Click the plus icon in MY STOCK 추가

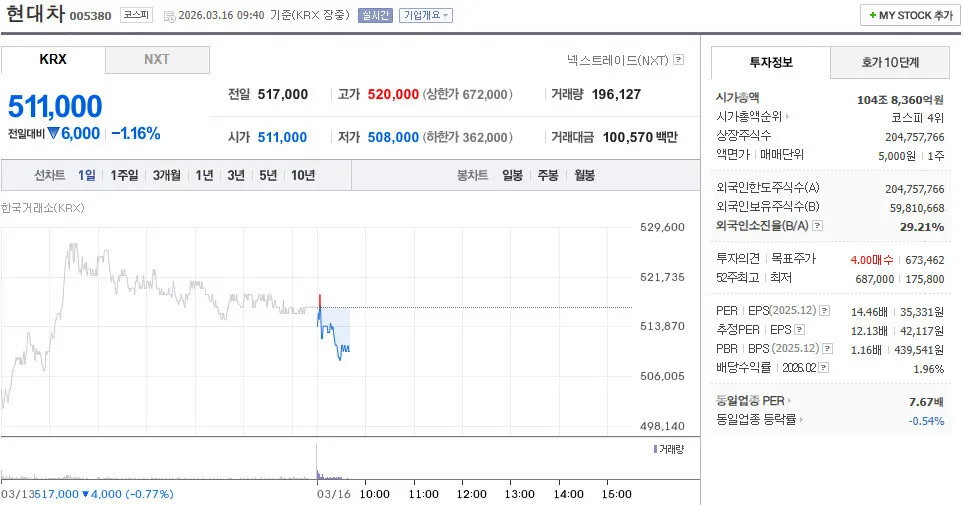873,15
